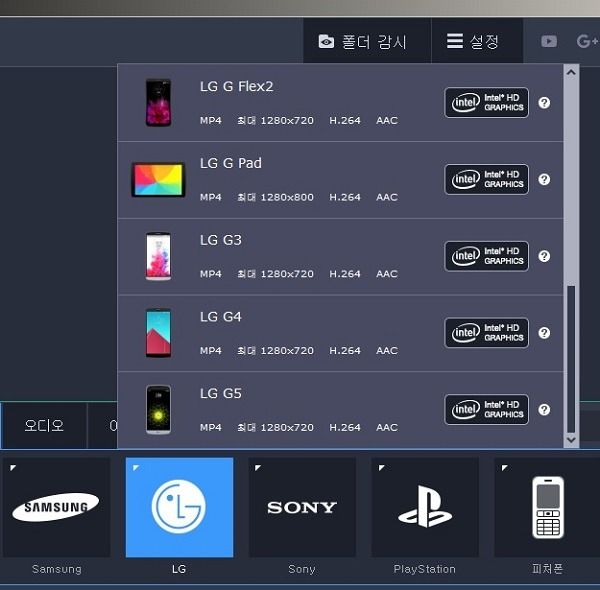Click the LG G Pad tablet thumbnail
The width and height of the screenshot is (600, 590).
pyautogui.click(x=158, y=179)
